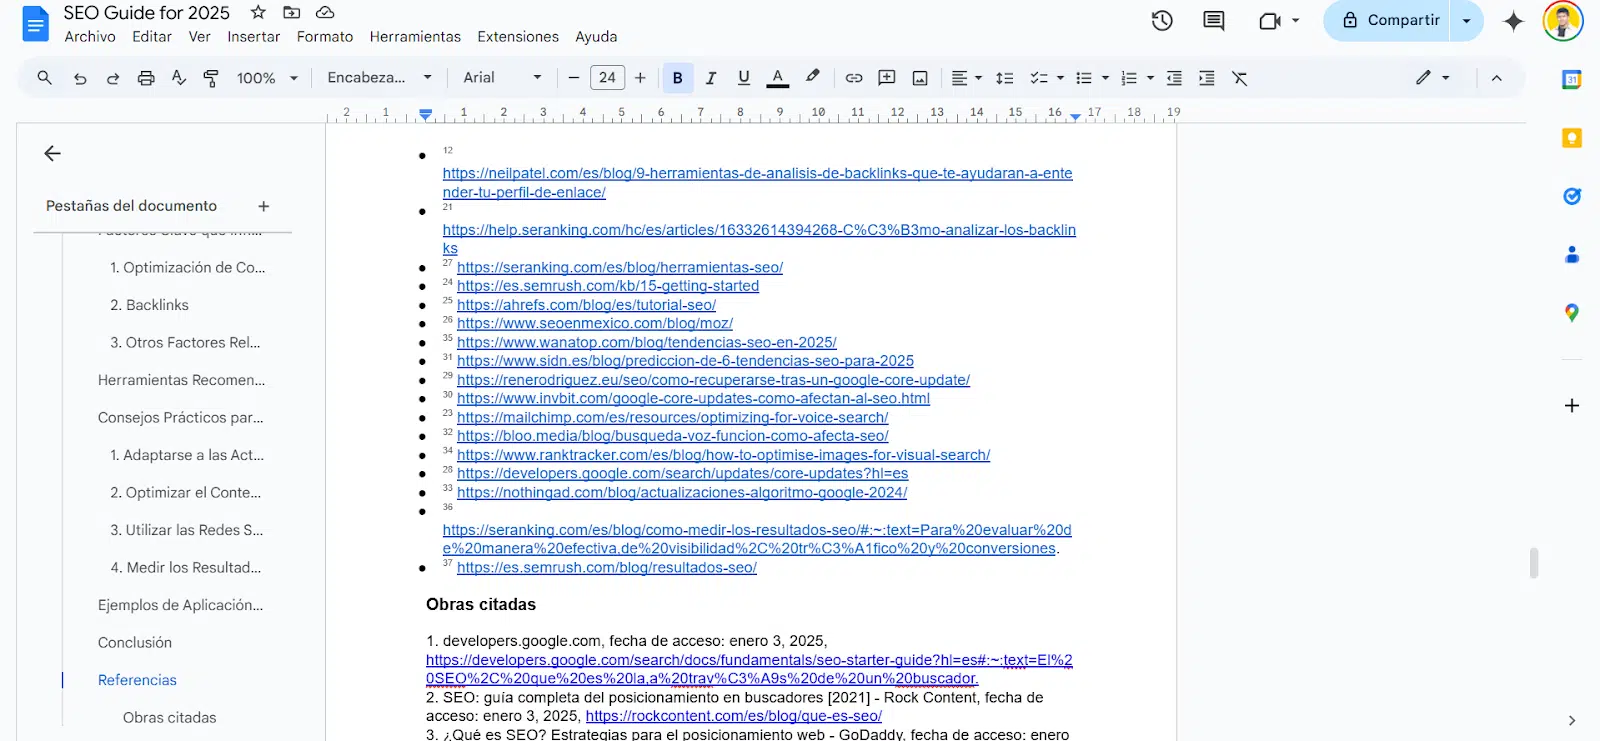Insert a link
Image resolution: width=1600 pixels, height=741 pixels.
854,78
